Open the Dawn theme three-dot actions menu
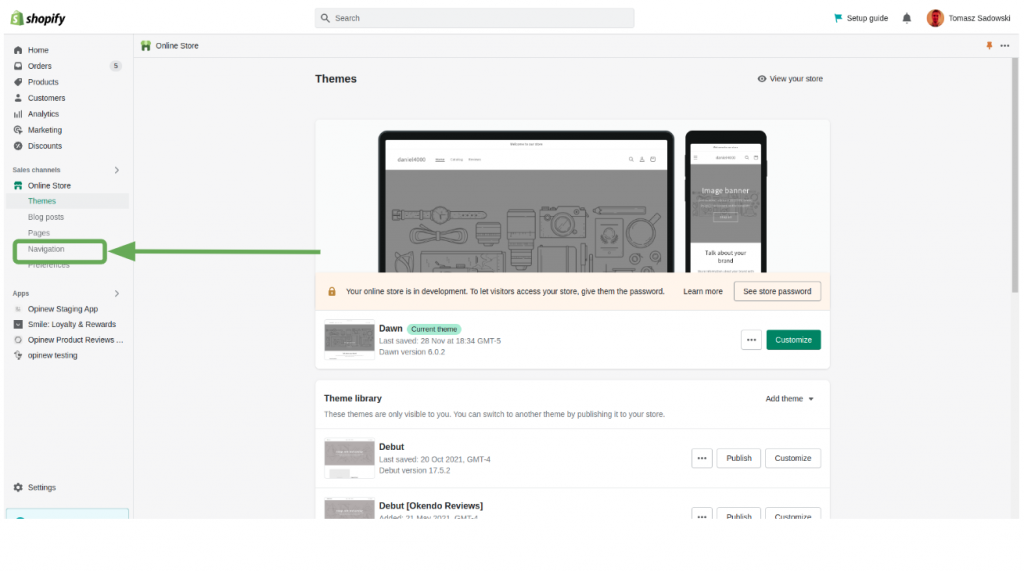The height and width of the screenshot is (572, 1024). tap(751, 340)
